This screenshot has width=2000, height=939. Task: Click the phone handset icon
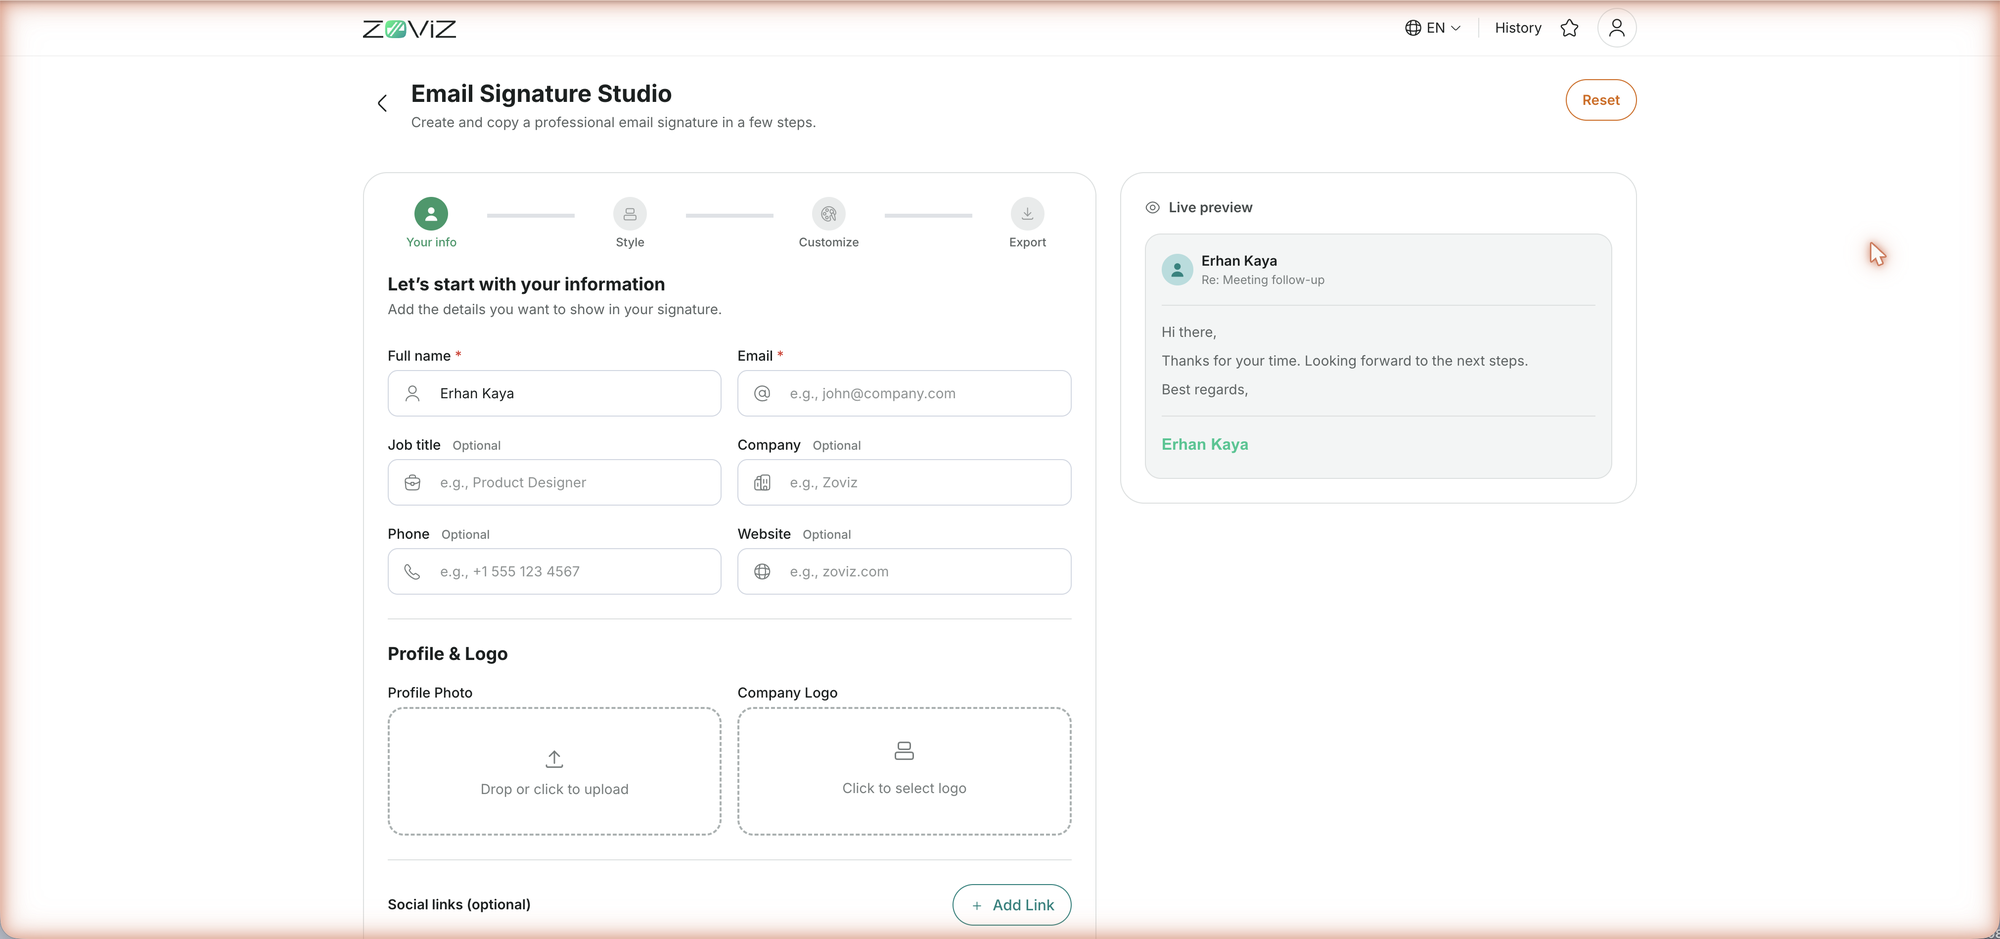[x=412, y=572]
